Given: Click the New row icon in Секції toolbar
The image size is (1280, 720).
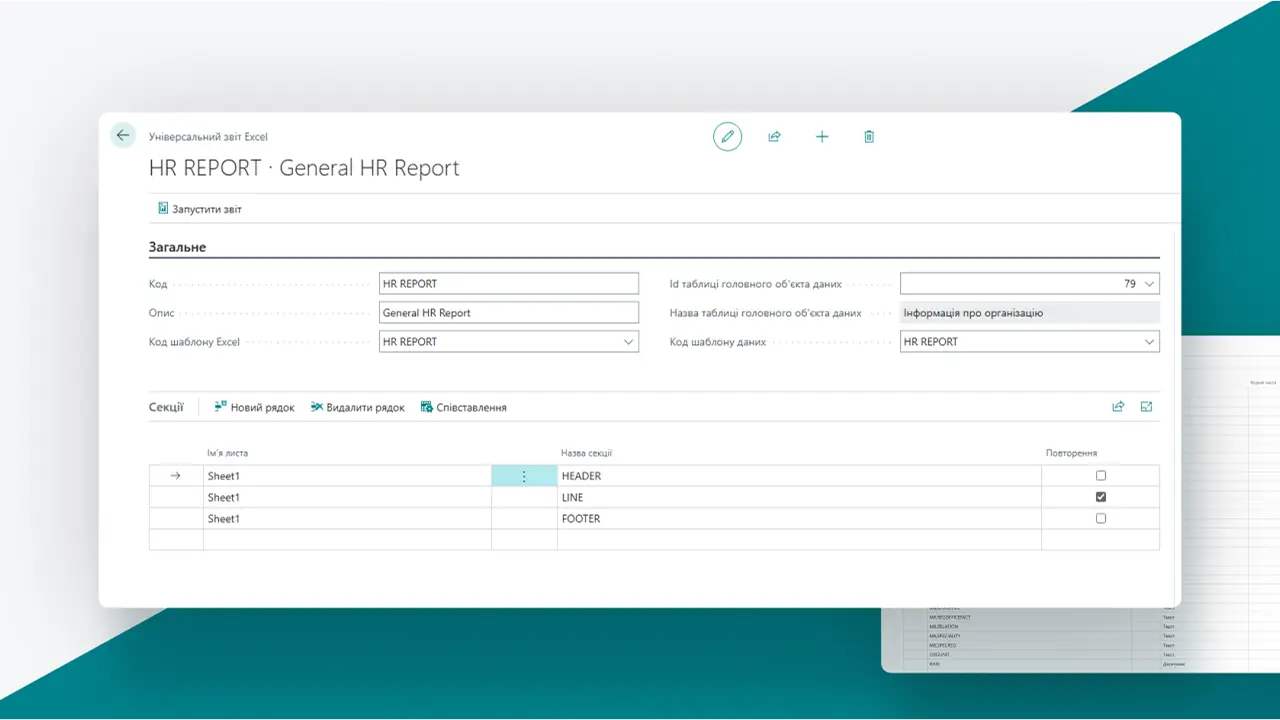Looking at the screenshot, I should click(254, 407).
